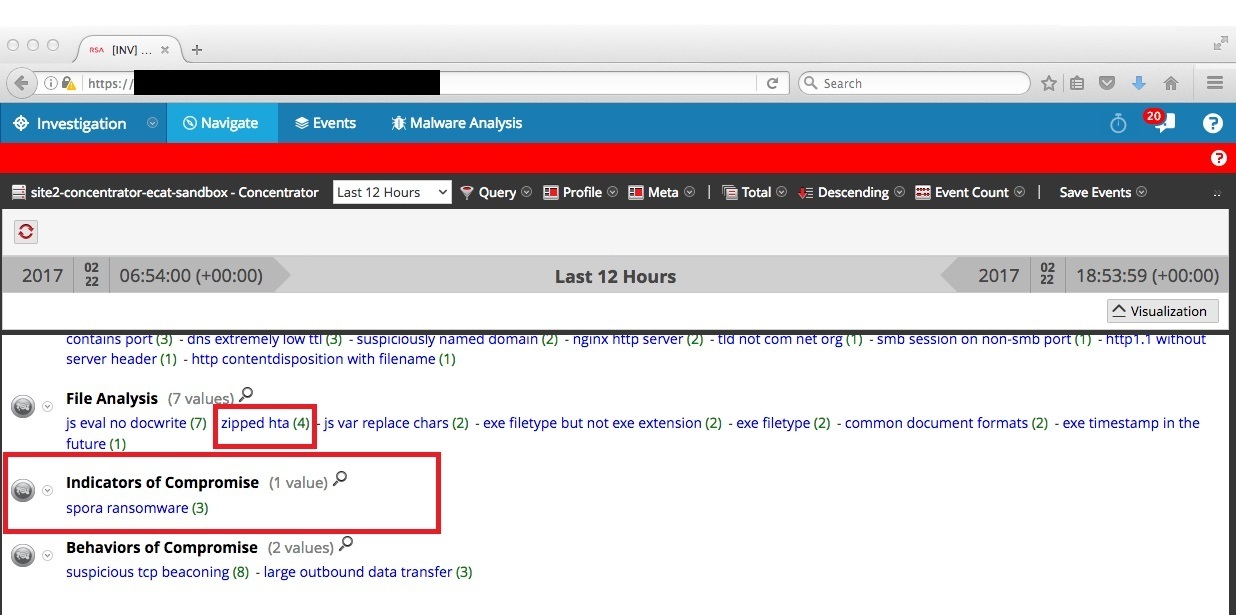Click the Help question mark icon
The width and height of the screenshot is (1236, 615).
tap(1212, 123)
